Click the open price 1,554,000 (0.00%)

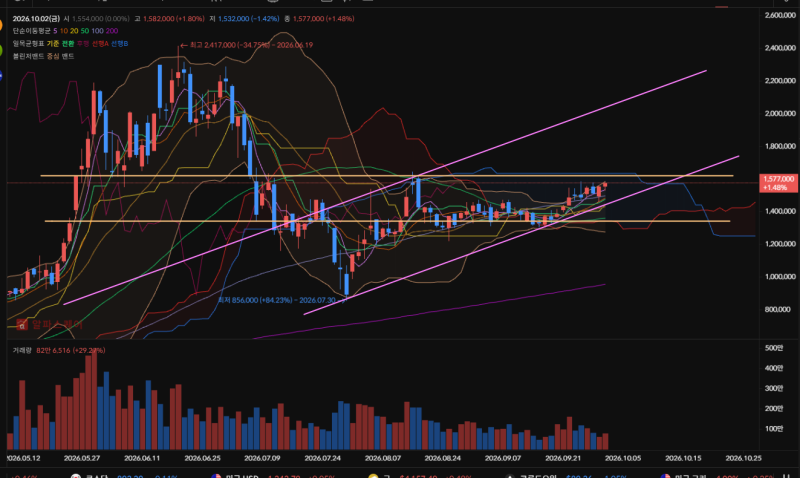click(x=99, y=18)
